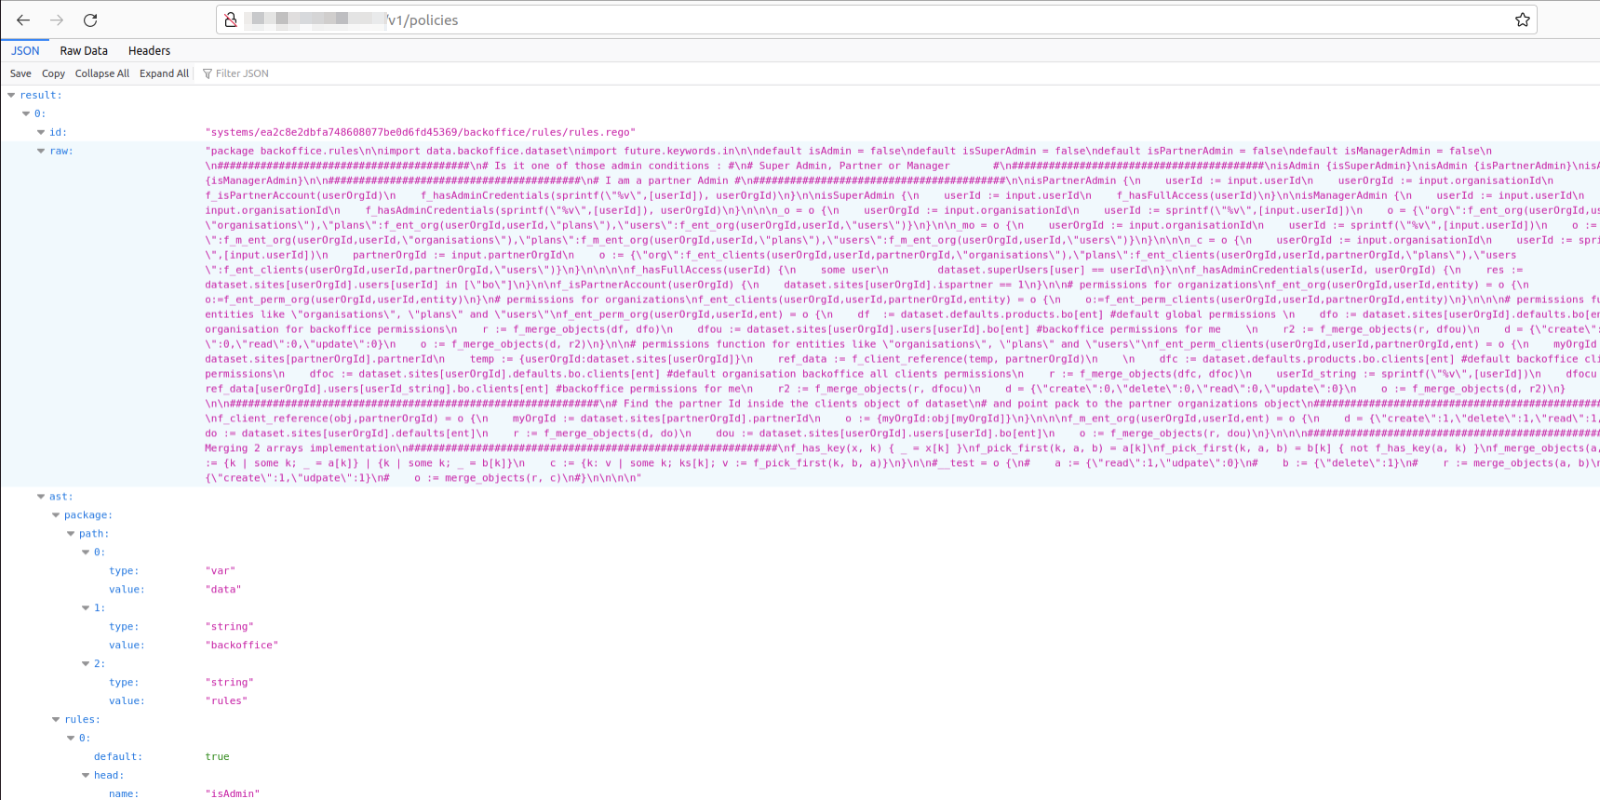The width and height of the screenshot is (1600, 800).
Task: Expand All JSON nodes
Action: 164,74
